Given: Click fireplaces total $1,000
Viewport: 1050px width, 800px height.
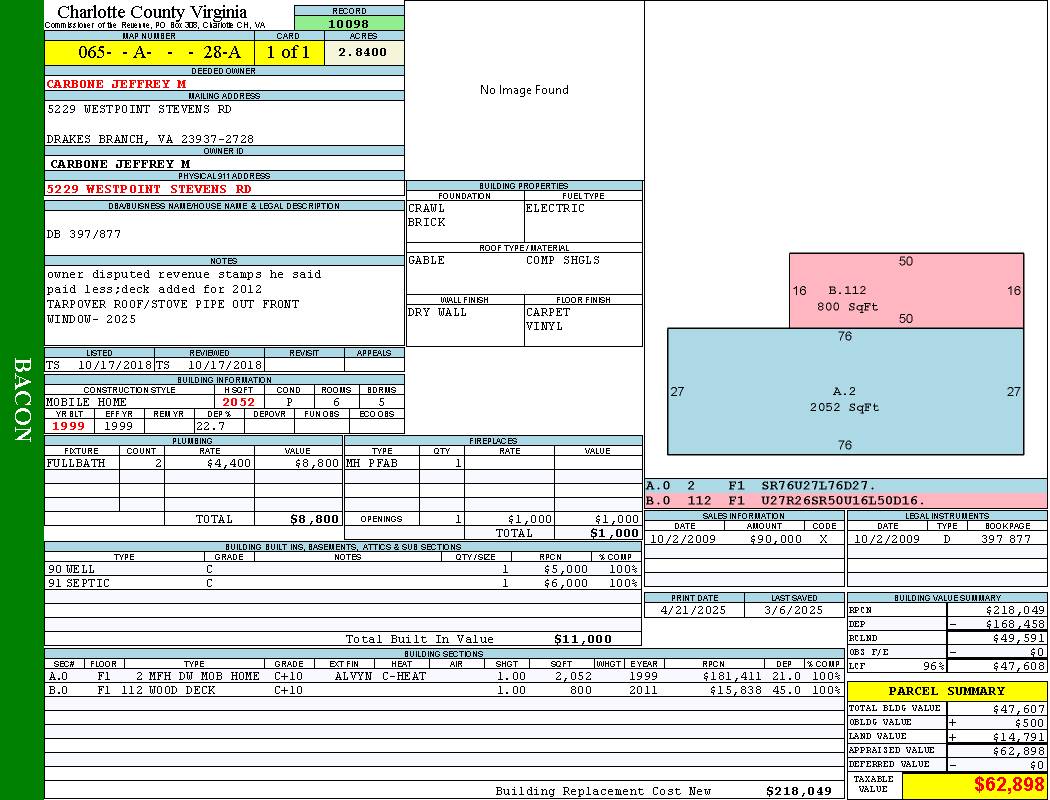Looking at the screenshot, I should [x=614, y=534].
